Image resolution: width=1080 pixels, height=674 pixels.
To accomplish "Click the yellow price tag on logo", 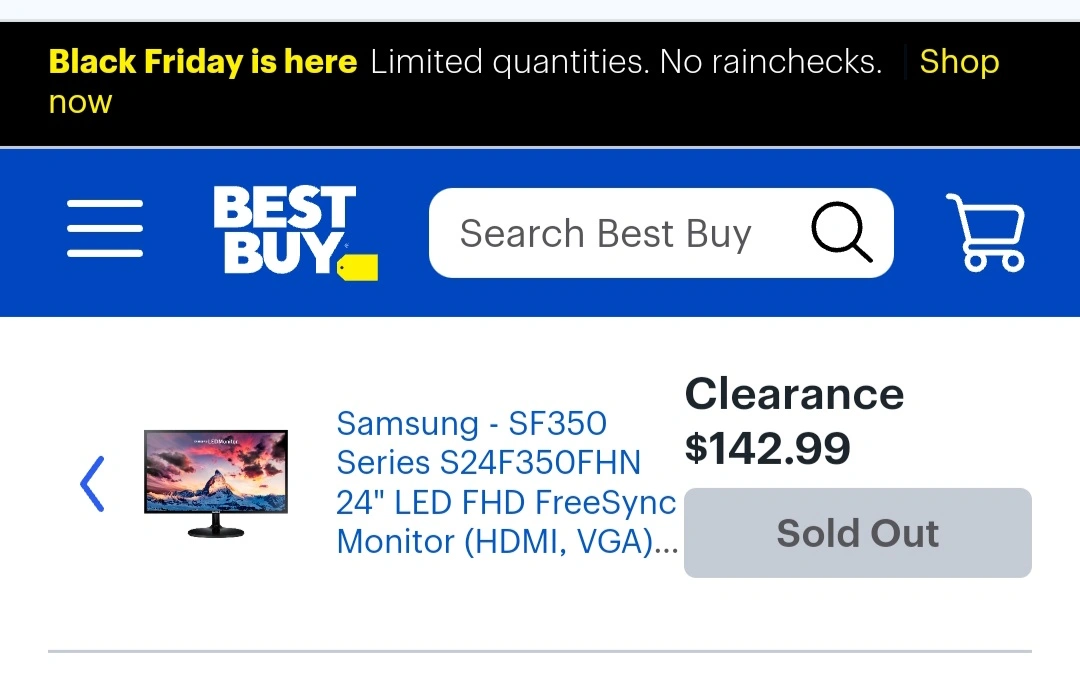I will pyautogui.click(x=358, y=267).
